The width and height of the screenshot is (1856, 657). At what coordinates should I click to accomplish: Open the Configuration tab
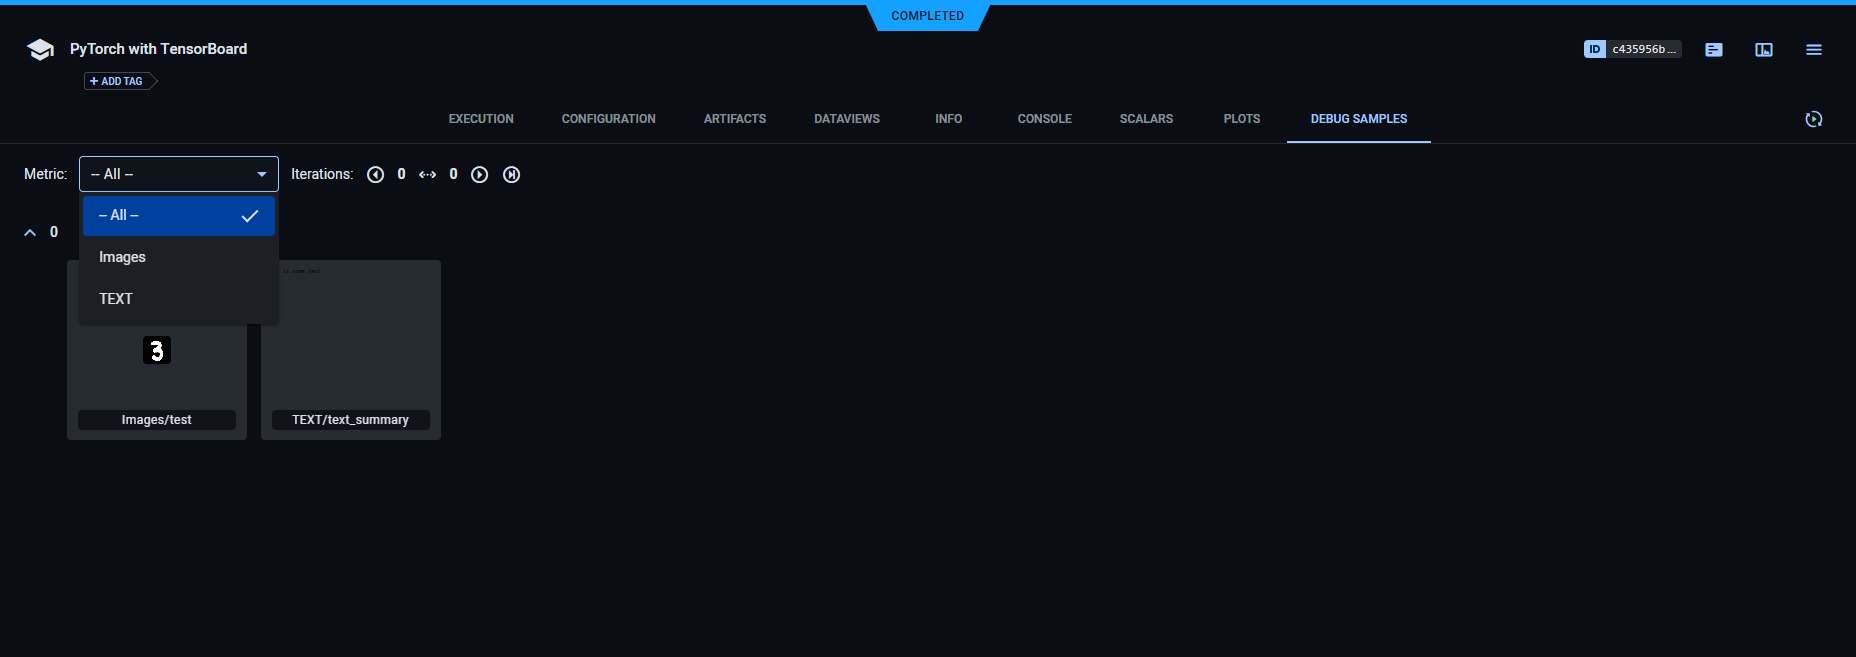[x=608, y=119]
